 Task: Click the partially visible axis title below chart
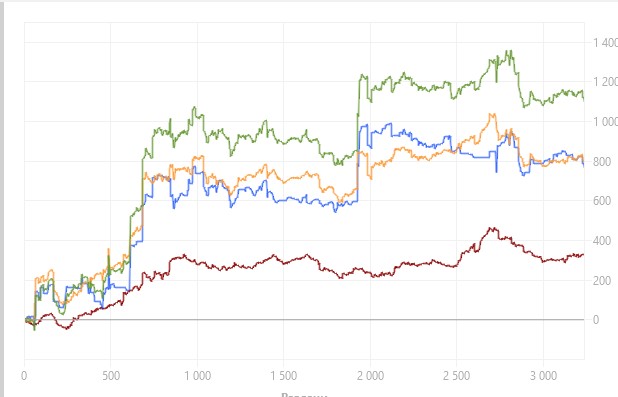click(304, 394)
